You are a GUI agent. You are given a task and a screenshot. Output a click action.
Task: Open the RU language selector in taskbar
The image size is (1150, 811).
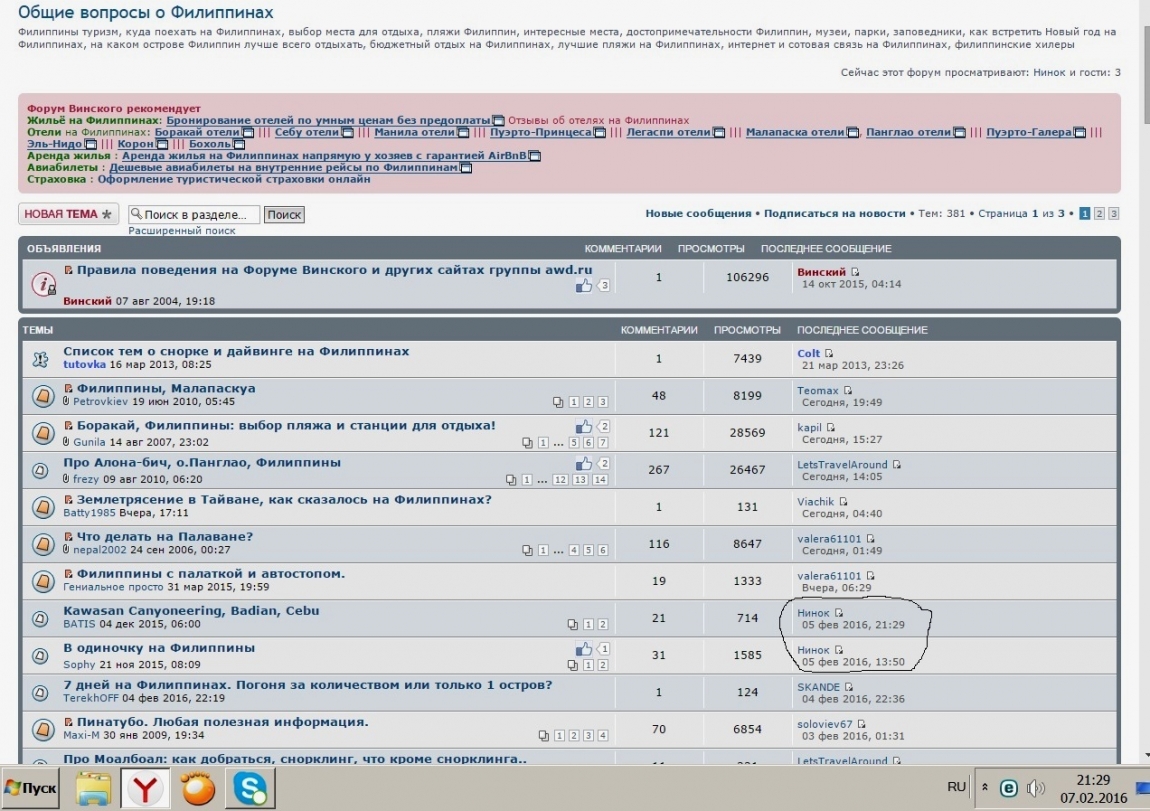point(956,787)
